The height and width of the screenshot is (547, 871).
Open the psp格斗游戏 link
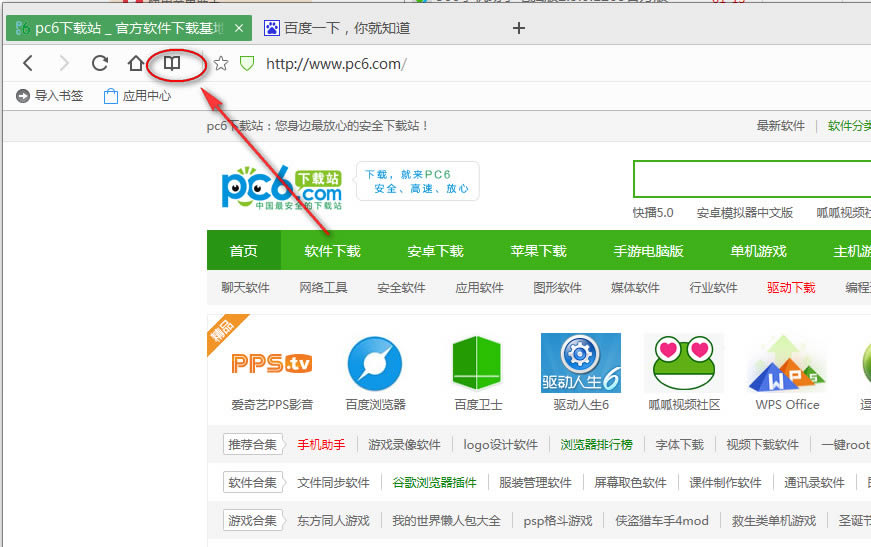click(x=558, y=520)
